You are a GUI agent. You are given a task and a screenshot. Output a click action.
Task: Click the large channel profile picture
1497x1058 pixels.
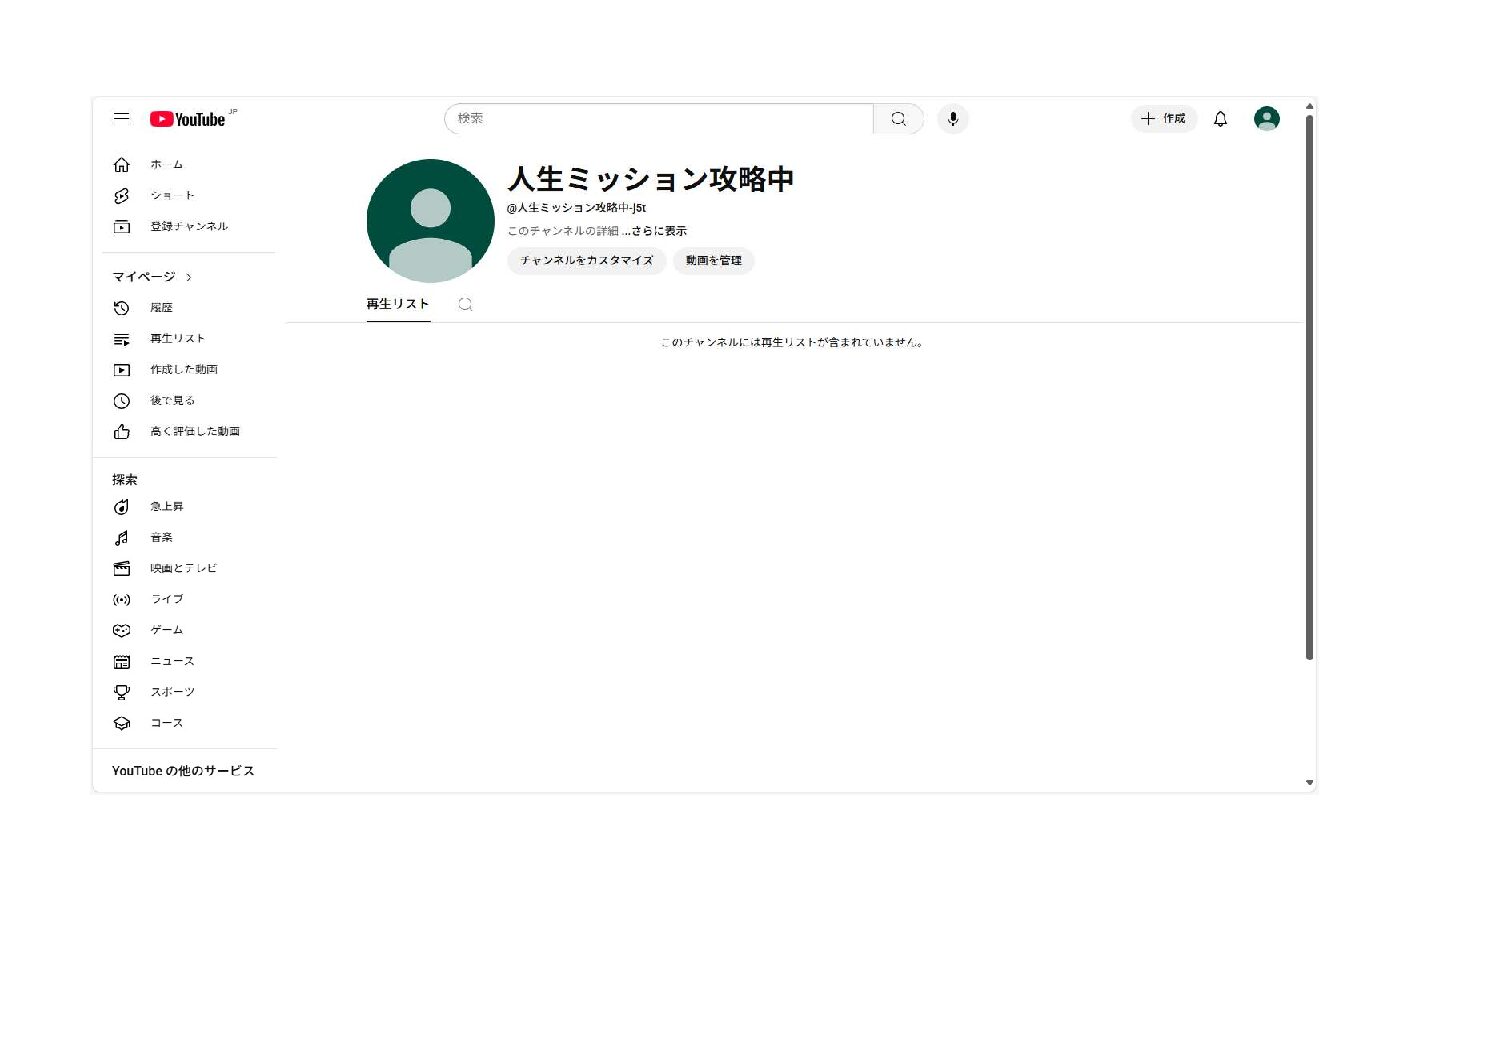pos(430,222)
